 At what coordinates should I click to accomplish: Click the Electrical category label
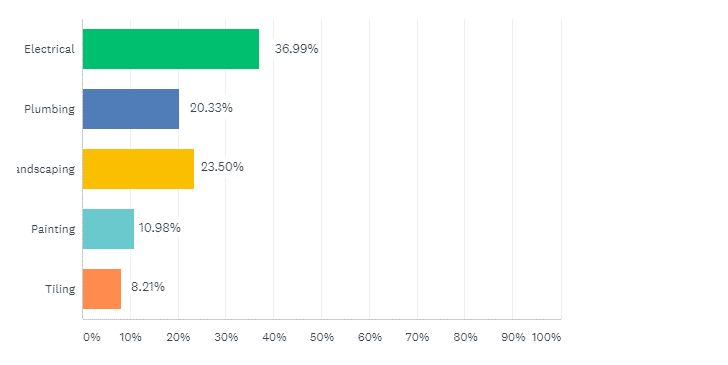(x=49, y=49)
